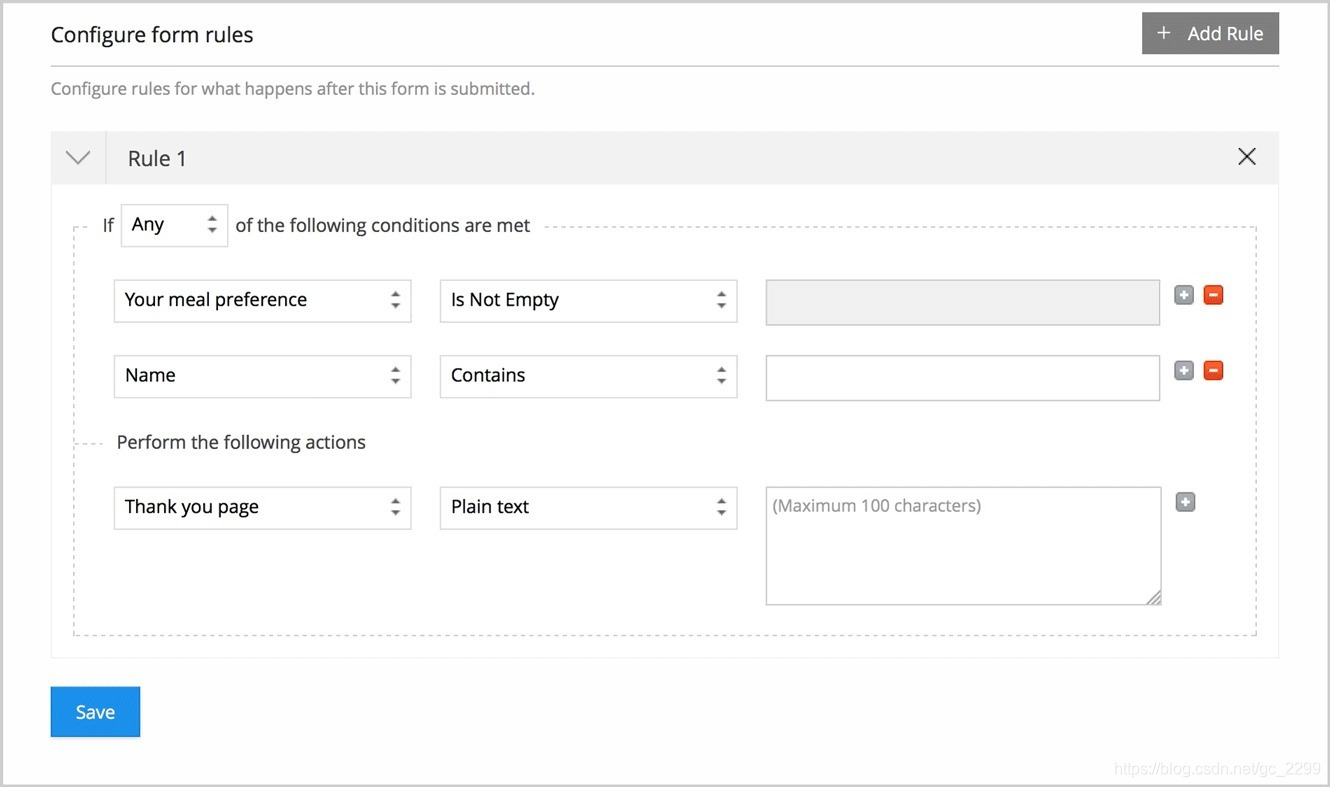Screen dimensions: 1330x787
Task: Change the Contains operator dropdown
Action: pyautogui.click(x=588, y=376)
